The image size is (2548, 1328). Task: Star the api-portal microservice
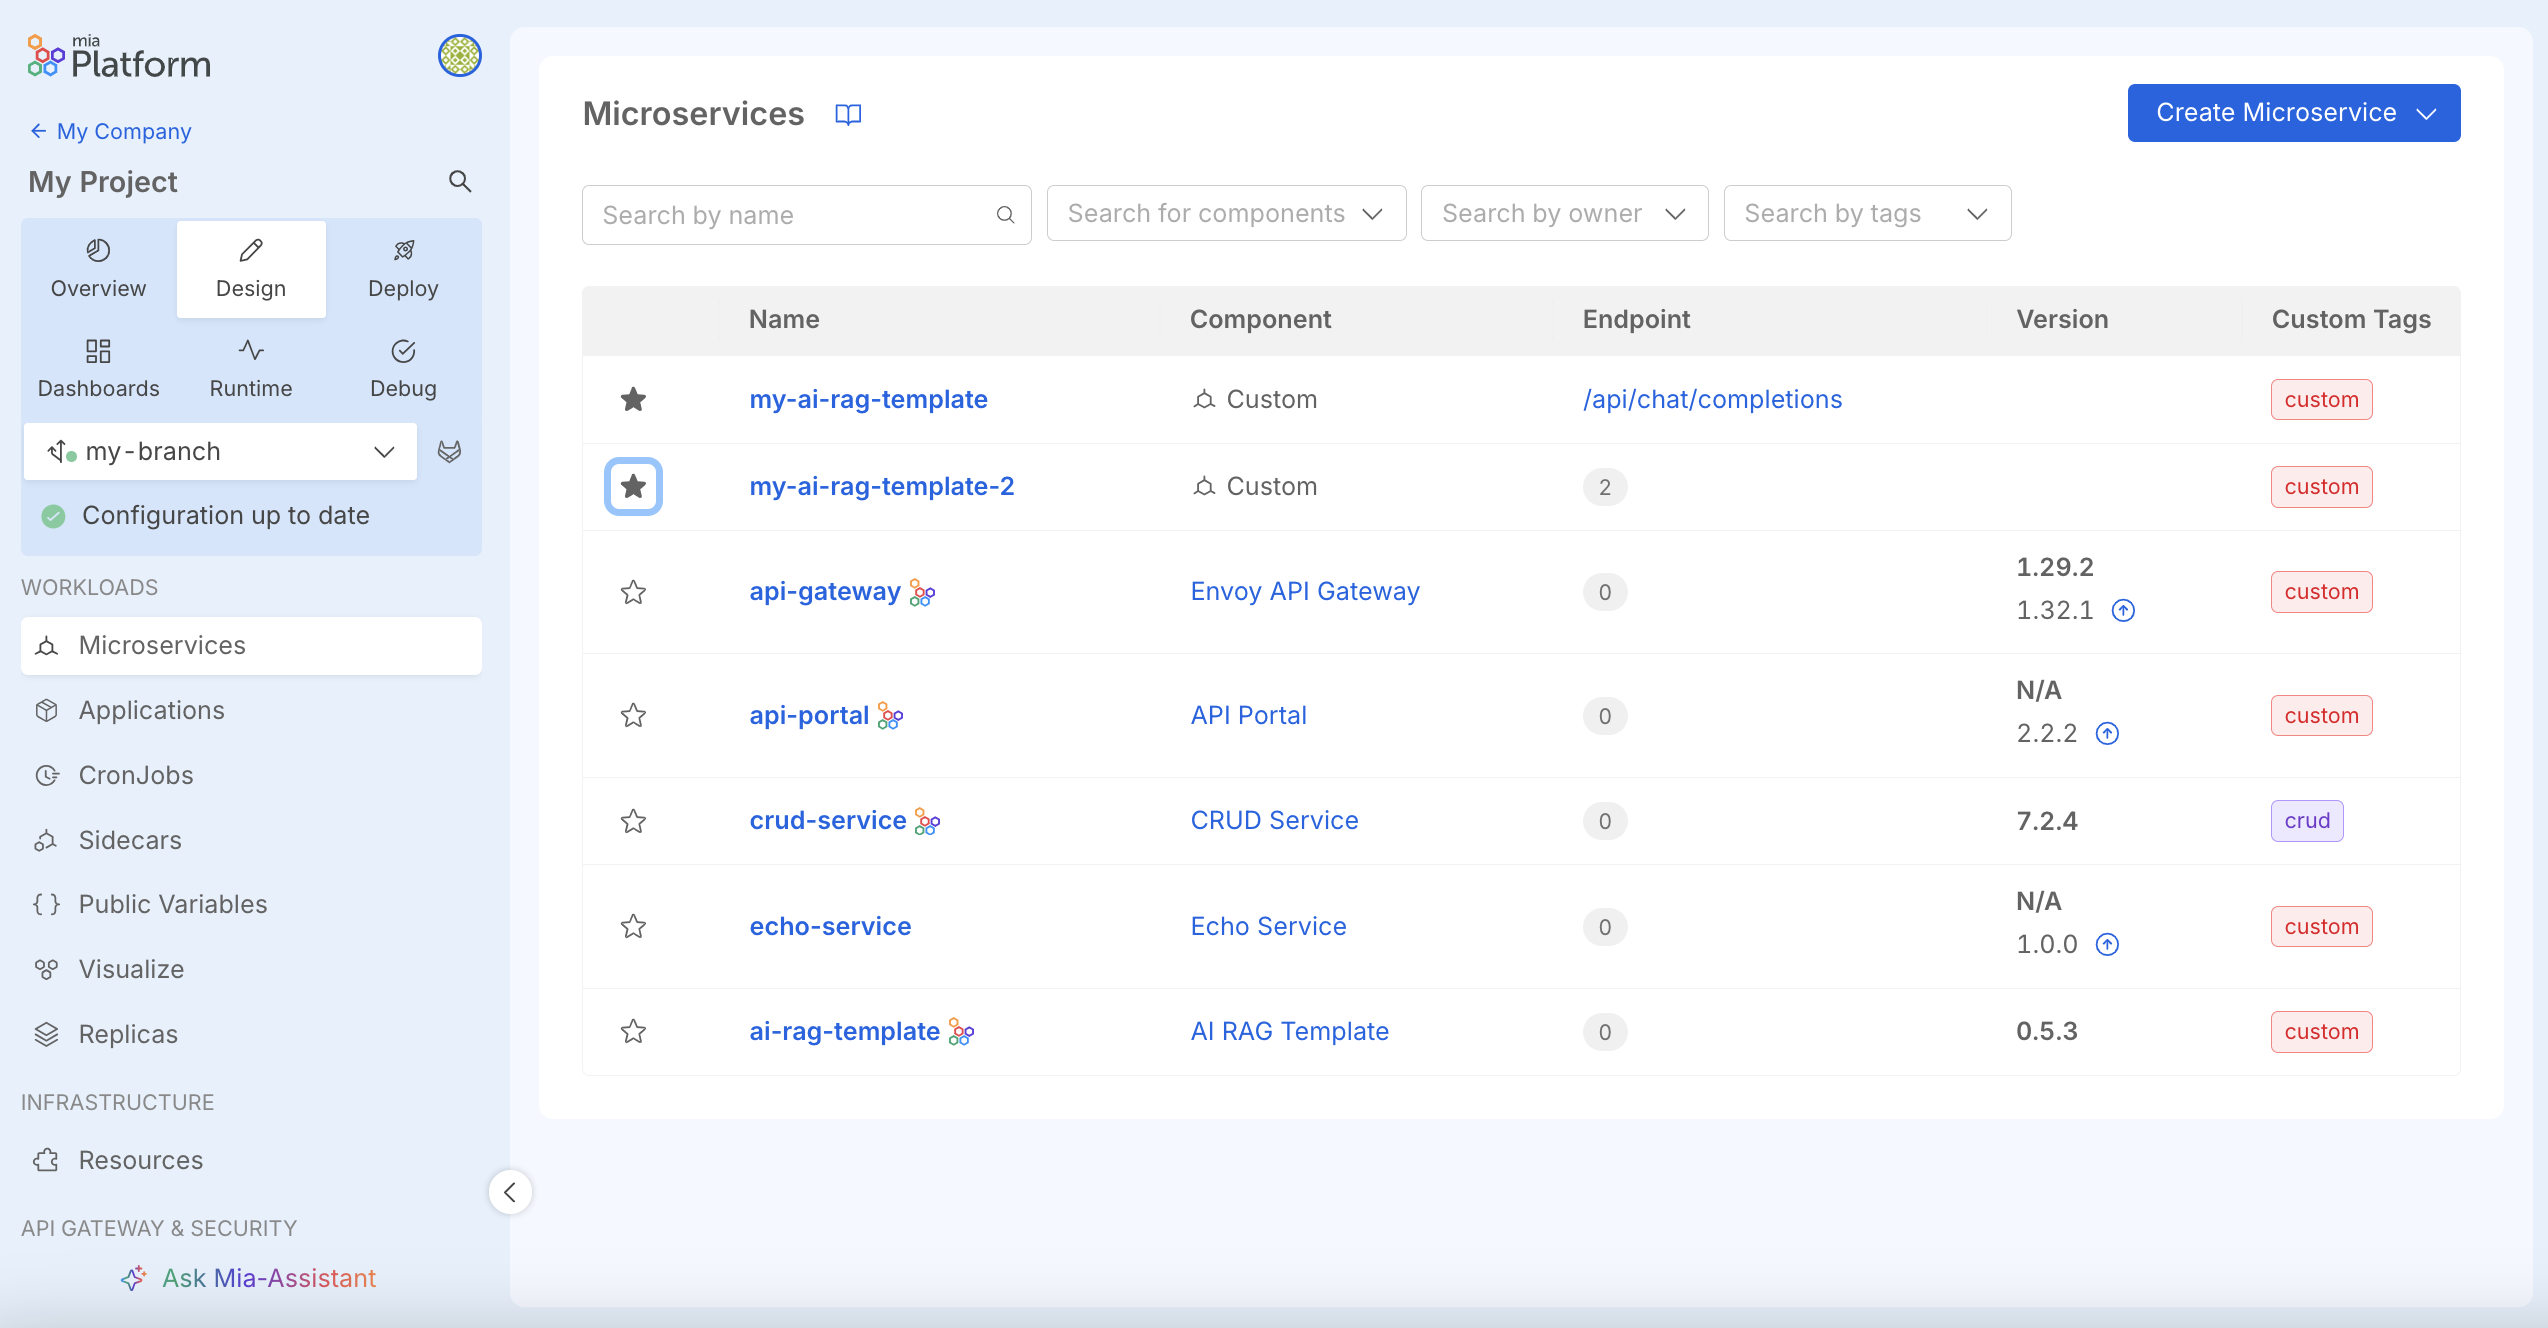[x=633, y=715]
